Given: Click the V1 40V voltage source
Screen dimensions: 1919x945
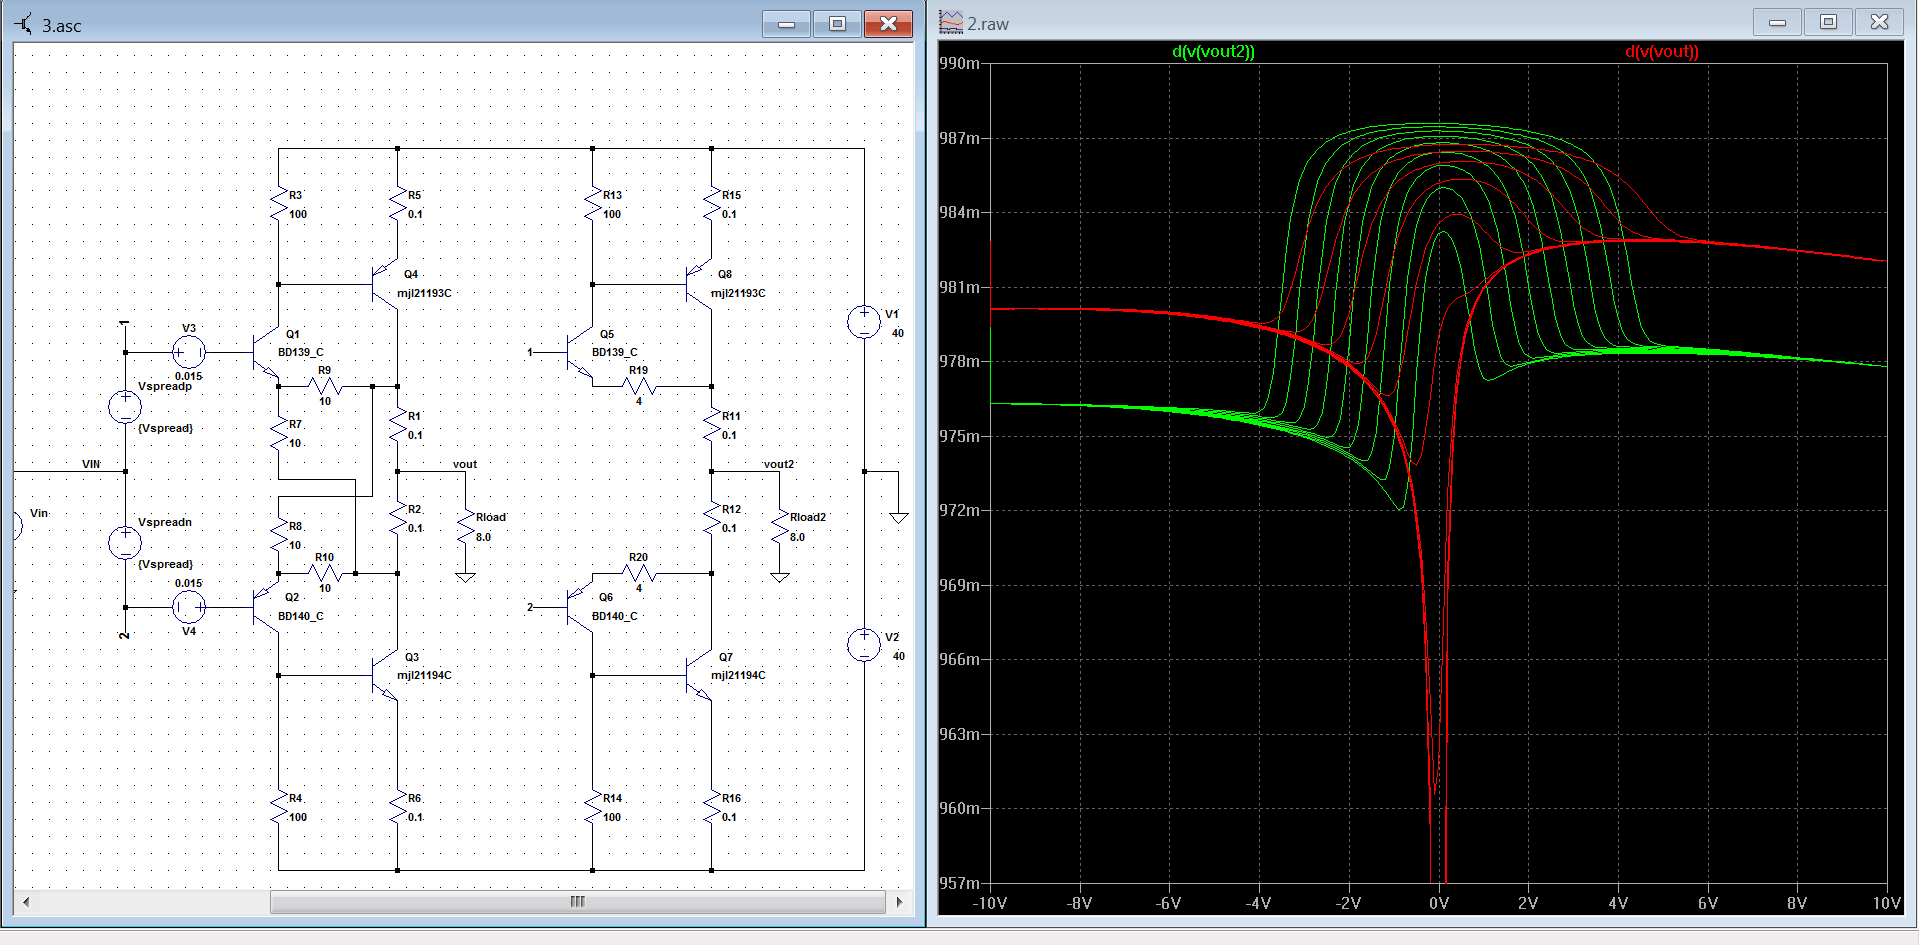Looking at the screenshot, I should pyautogui.click(x=864, y=322).
